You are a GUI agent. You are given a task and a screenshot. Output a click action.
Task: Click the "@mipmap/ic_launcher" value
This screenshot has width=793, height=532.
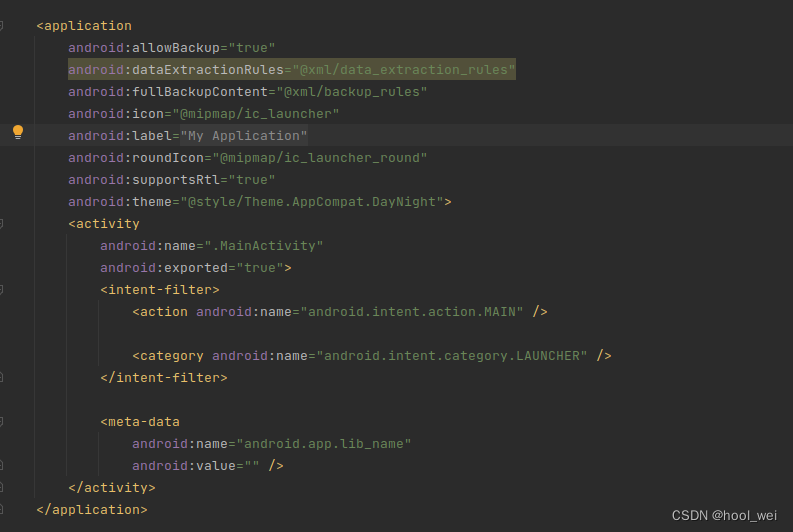pyautogui.click(x=256, y=114)
